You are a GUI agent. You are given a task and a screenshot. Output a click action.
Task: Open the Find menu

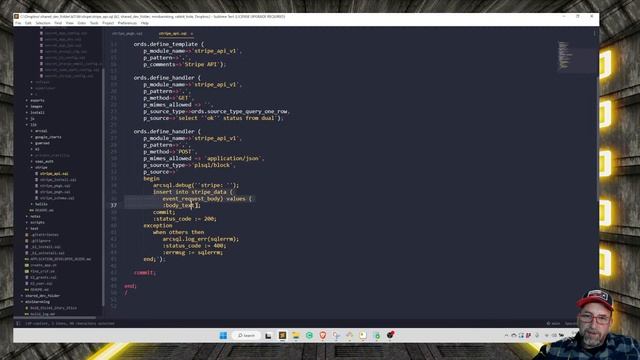point(58,23)
